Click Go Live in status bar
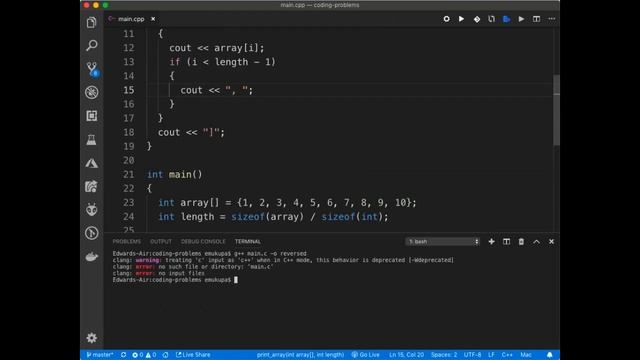 coord(366,355)
